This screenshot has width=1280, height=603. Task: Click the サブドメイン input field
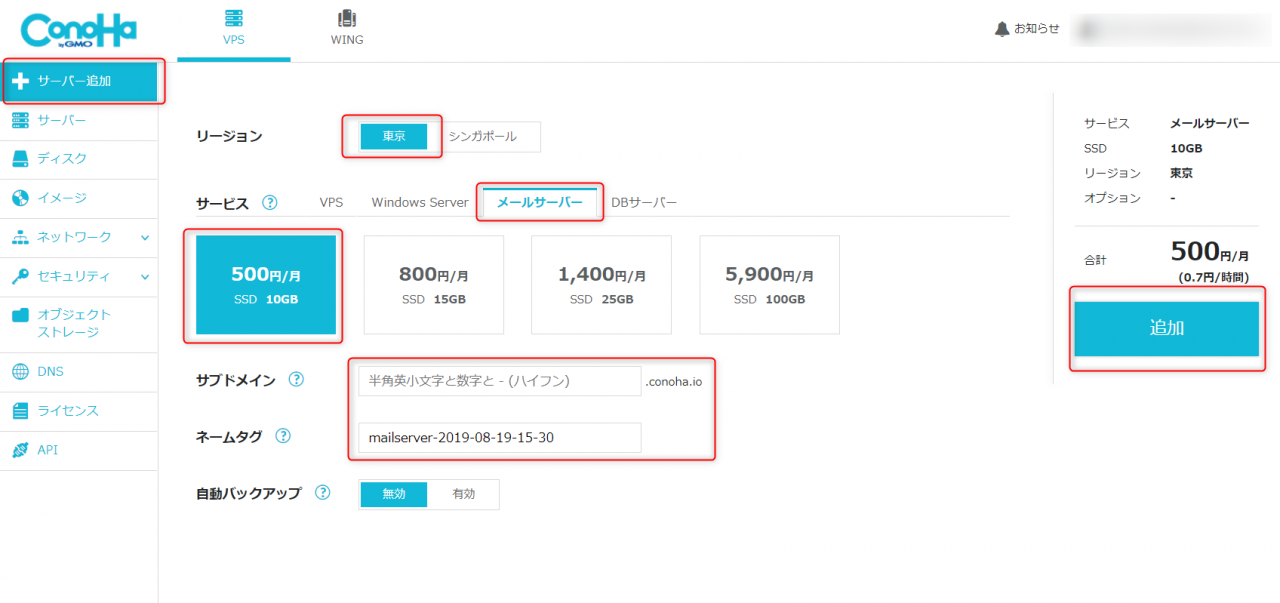pos(499,381)
